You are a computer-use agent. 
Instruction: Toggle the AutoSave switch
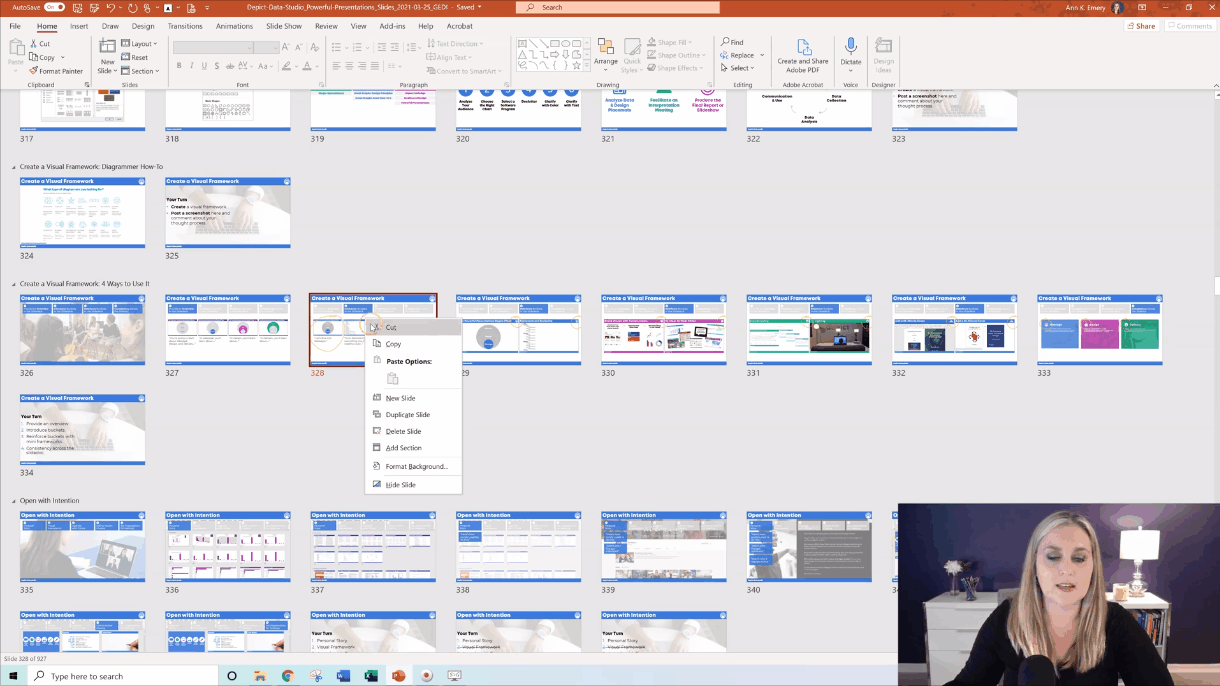click(54, 7)
